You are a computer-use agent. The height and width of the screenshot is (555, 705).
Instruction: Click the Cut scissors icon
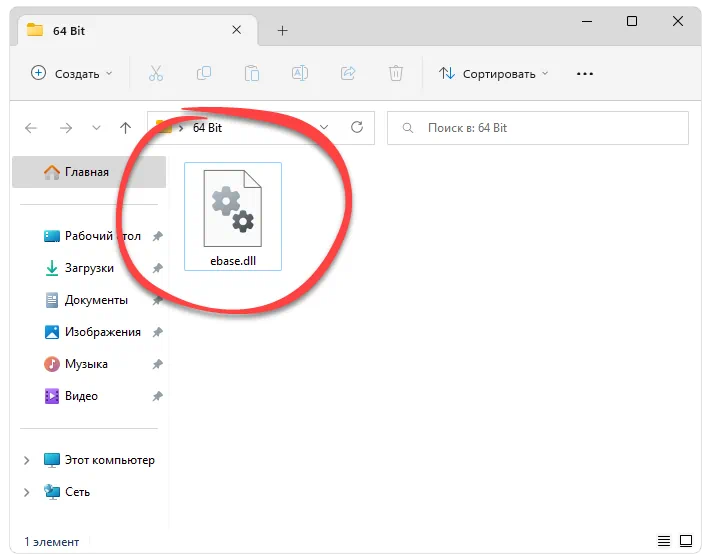(156, 73)
